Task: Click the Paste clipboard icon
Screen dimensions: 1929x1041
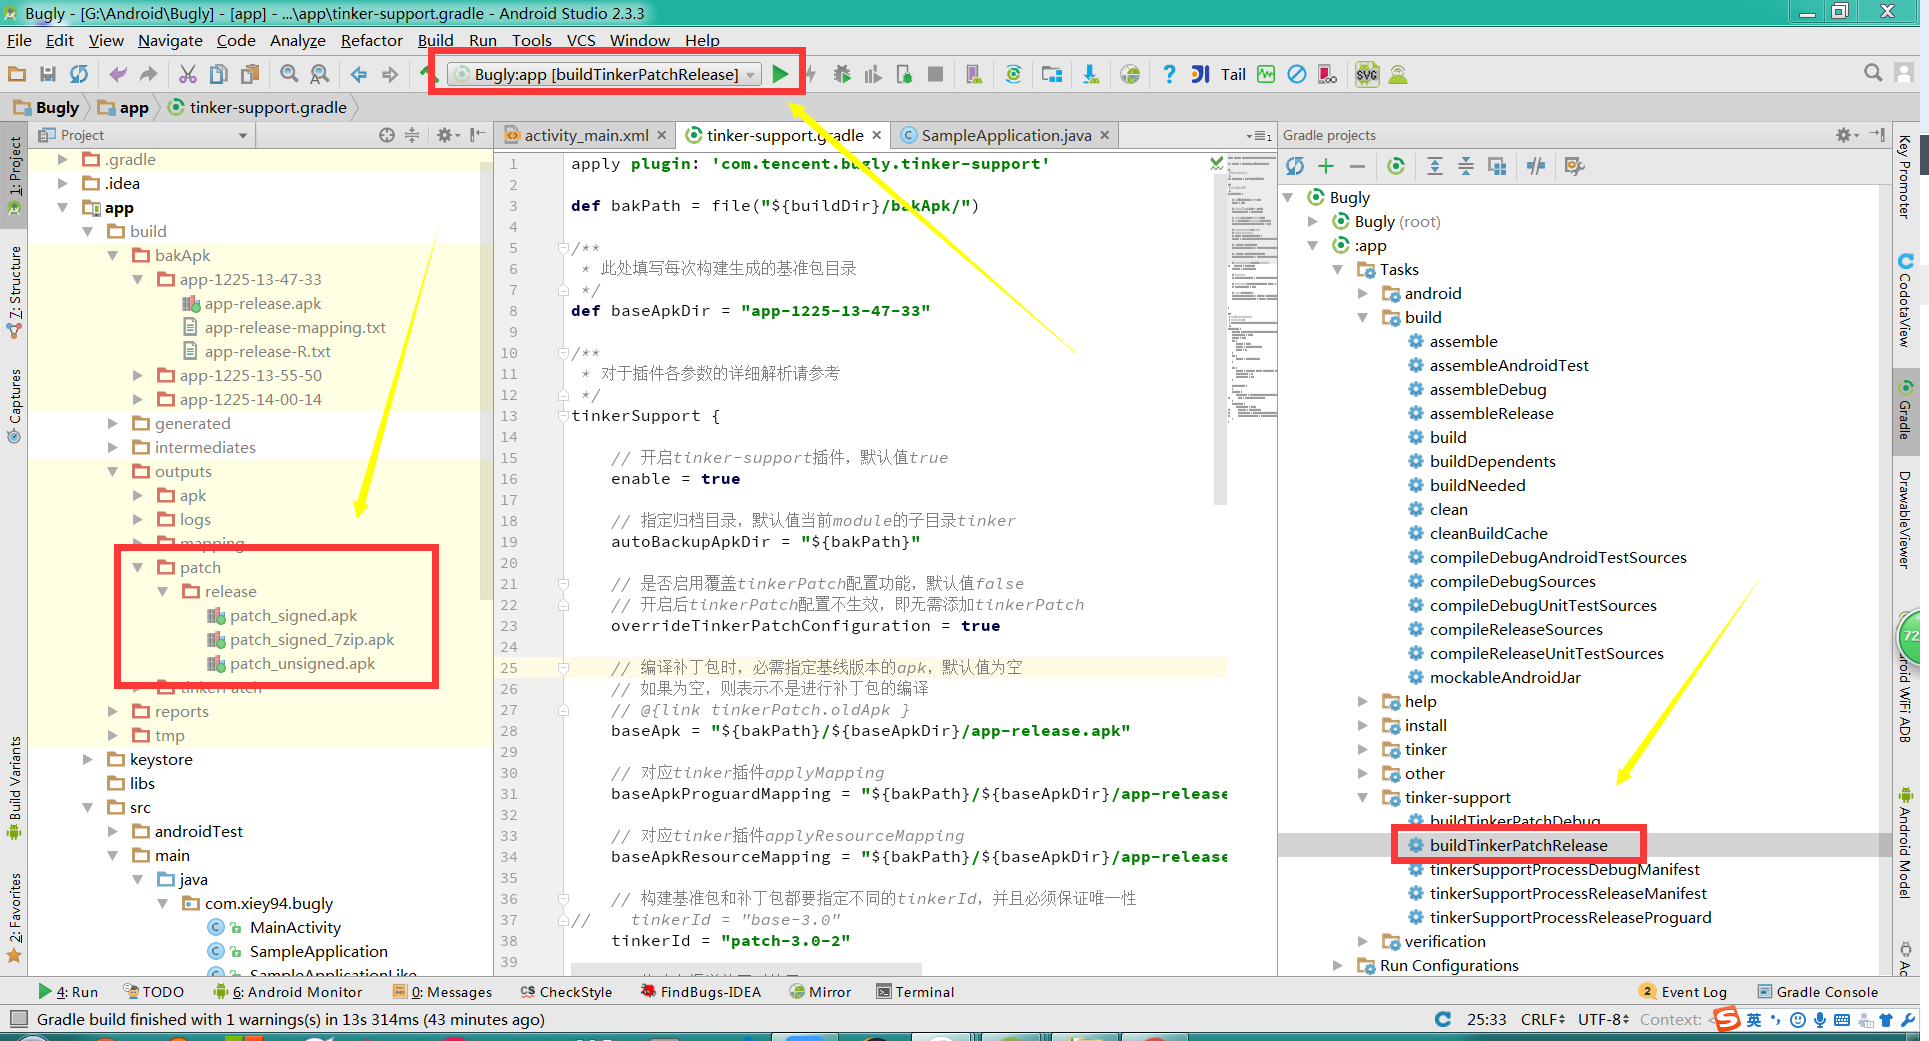Action: click(250, 74)
